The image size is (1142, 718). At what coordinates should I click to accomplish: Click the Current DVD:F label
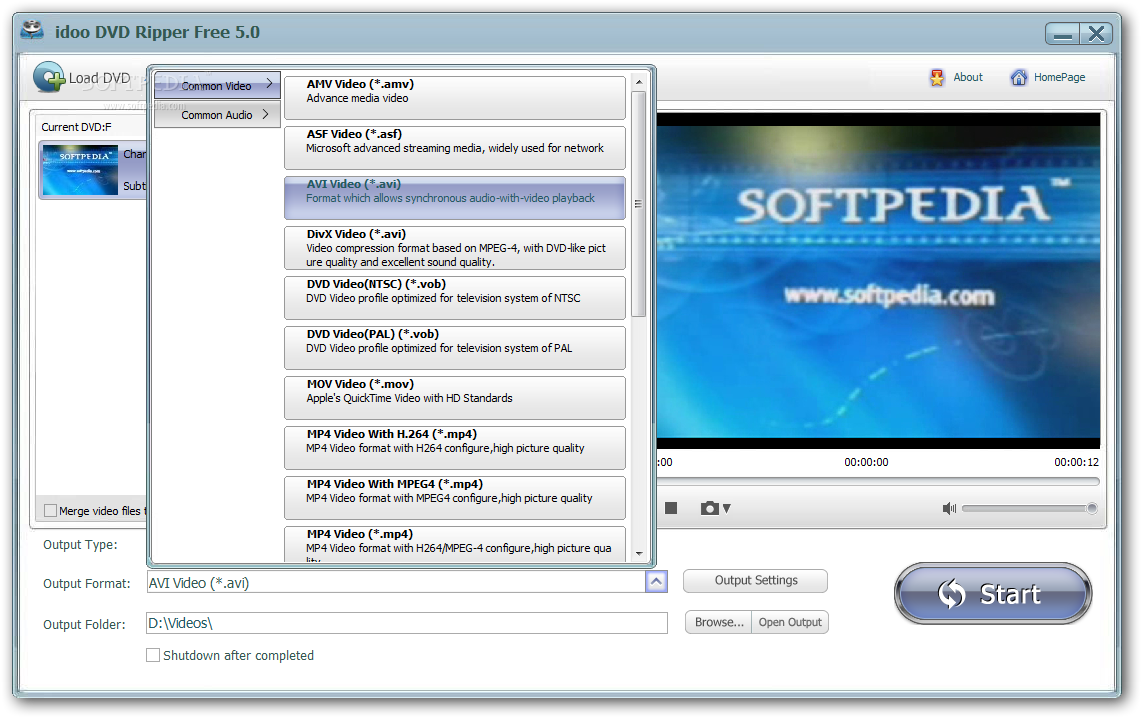point(76,127)
